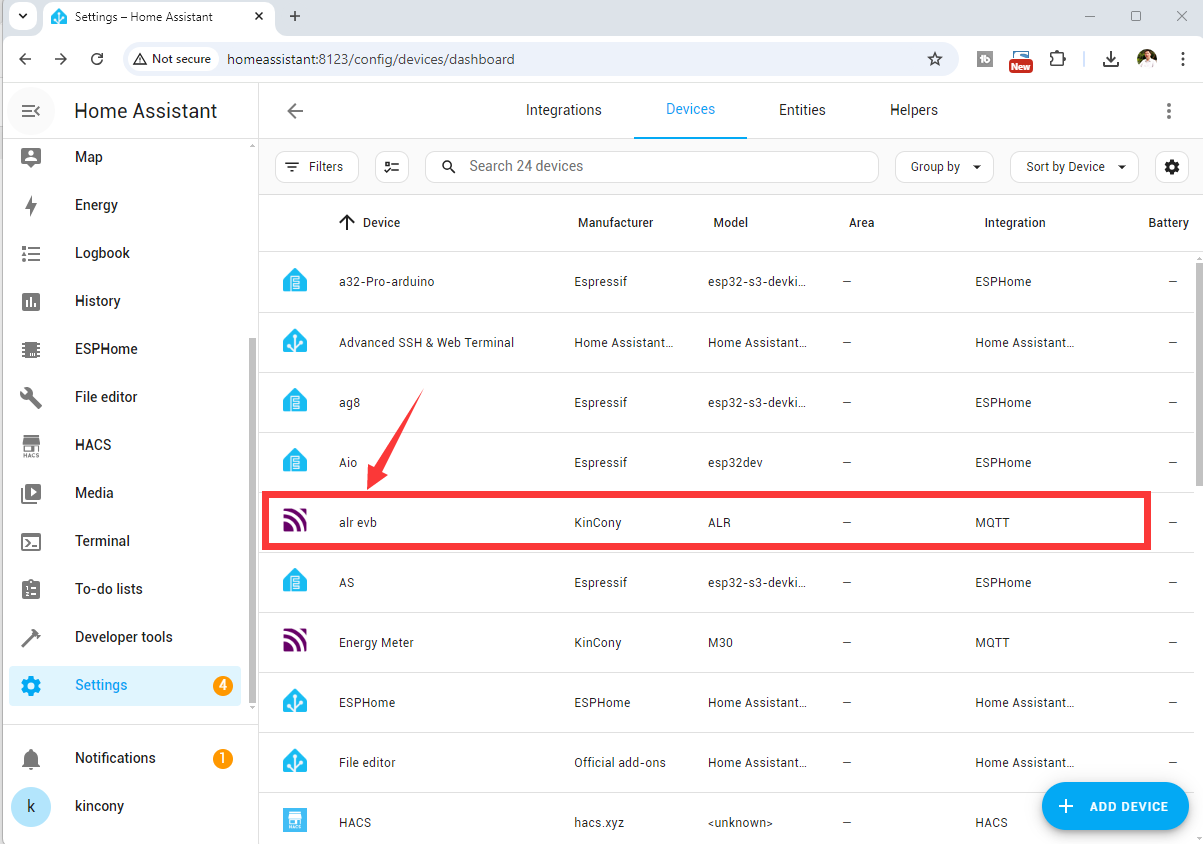Image resolution: width=1203 pixels, height=844 pixels.
Task: Collapse the Home Assistant sidebar menu
Action: [31, 111]
